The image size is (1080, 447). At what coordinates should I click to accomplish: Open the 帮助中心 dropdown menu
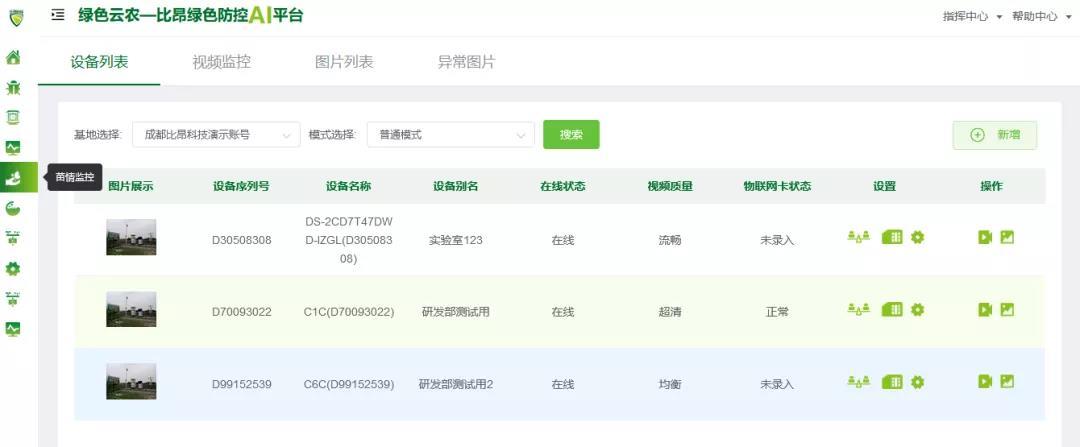click(1041, 17)
